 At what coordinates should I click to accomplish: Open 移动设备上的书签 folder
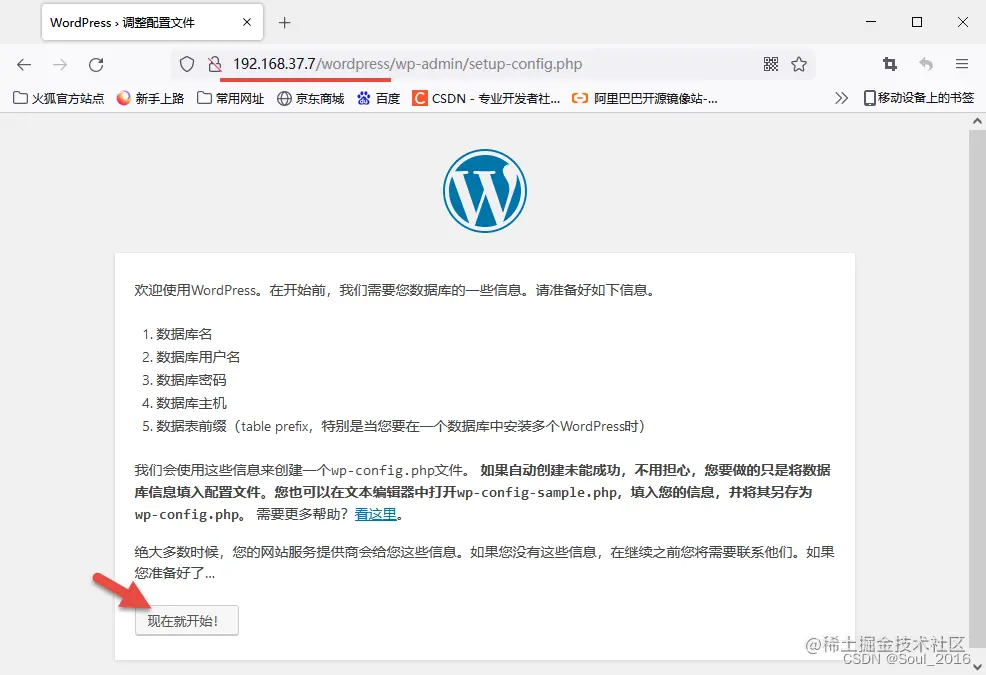919,98
